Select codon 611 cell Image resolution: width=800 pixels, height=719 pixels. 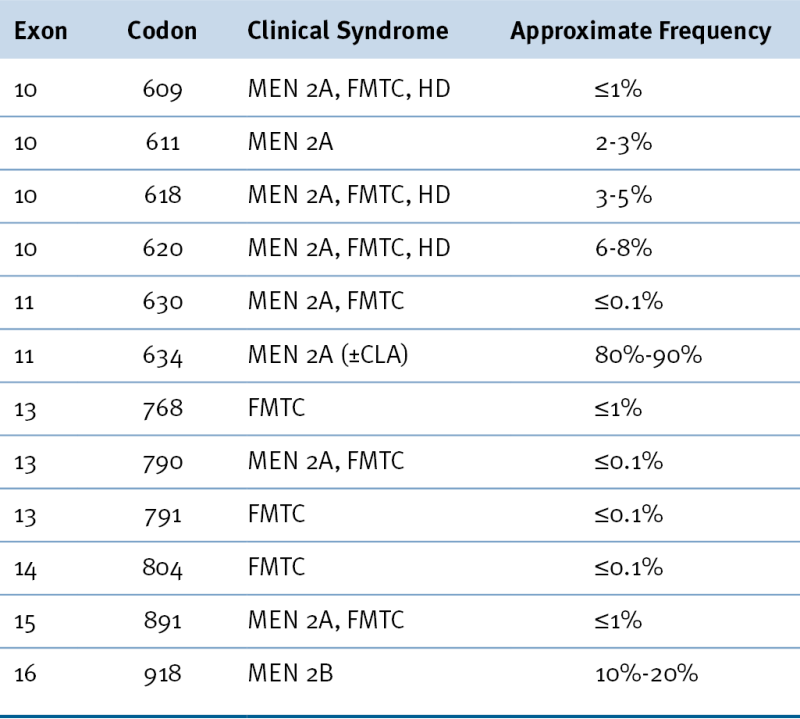point(162,143)
